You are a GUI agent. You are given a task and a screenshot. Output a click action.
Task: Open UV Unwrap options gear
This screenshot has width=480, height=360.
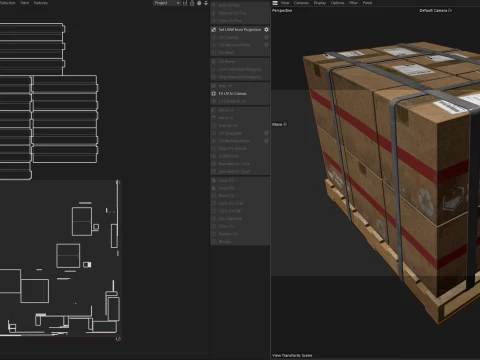point(266,37)
